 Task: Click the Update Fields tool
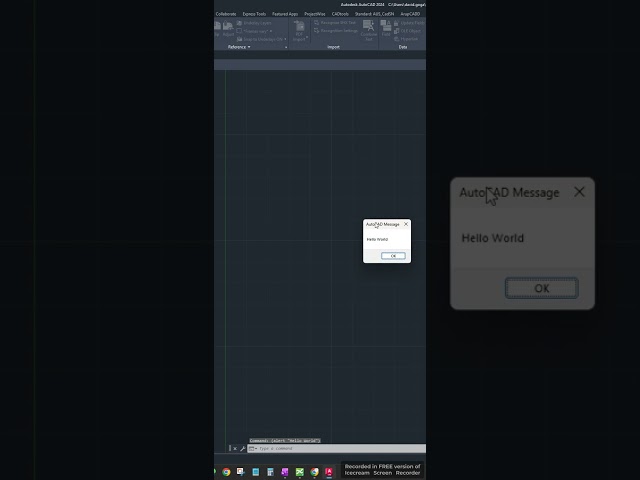click(409, 23)
